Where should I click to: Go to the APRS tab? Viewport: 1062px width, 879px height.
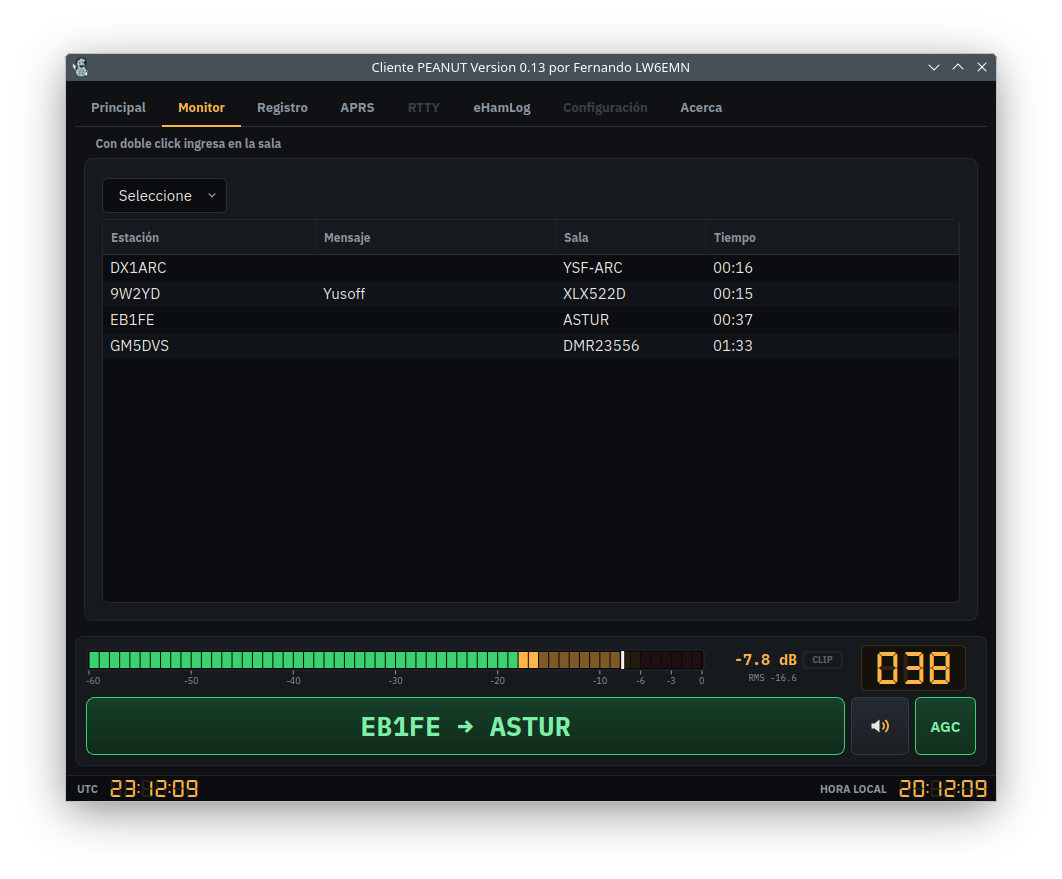(x=357, y=108)
